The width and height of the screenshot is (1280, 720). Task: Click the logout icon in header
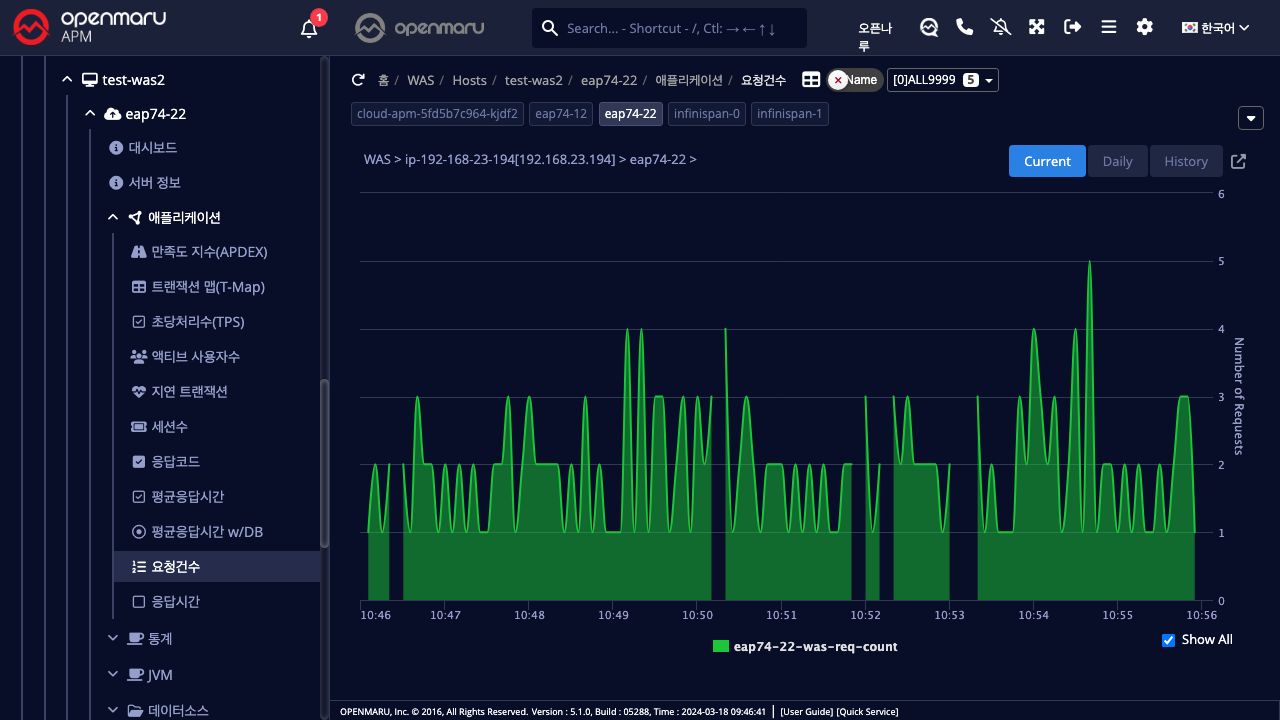point(1073,27)
